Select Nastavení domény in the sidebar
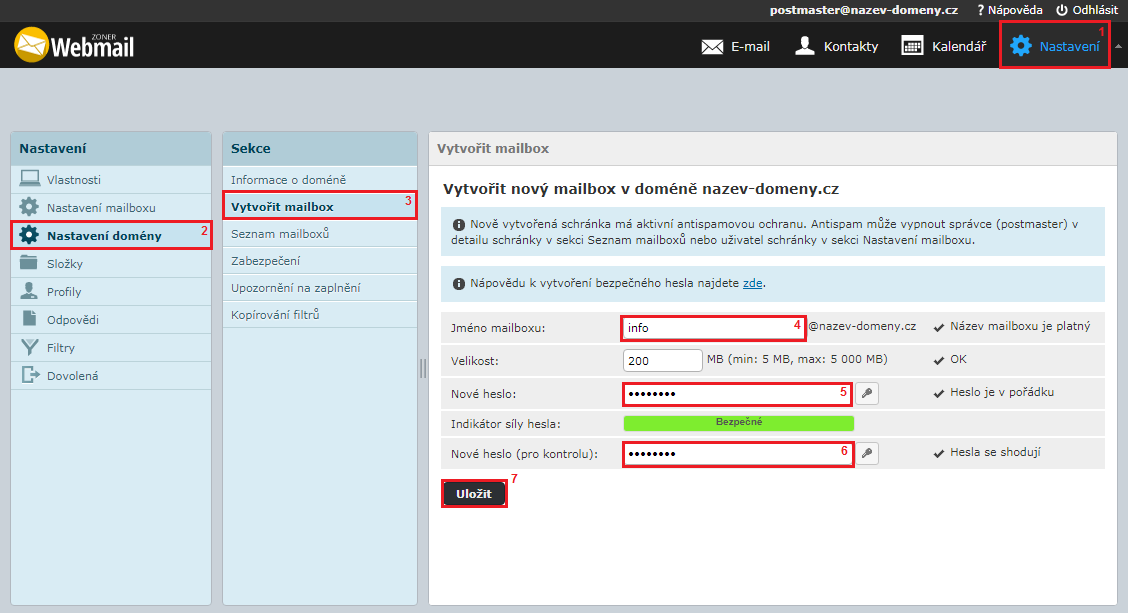 click(x=104, y=236)
